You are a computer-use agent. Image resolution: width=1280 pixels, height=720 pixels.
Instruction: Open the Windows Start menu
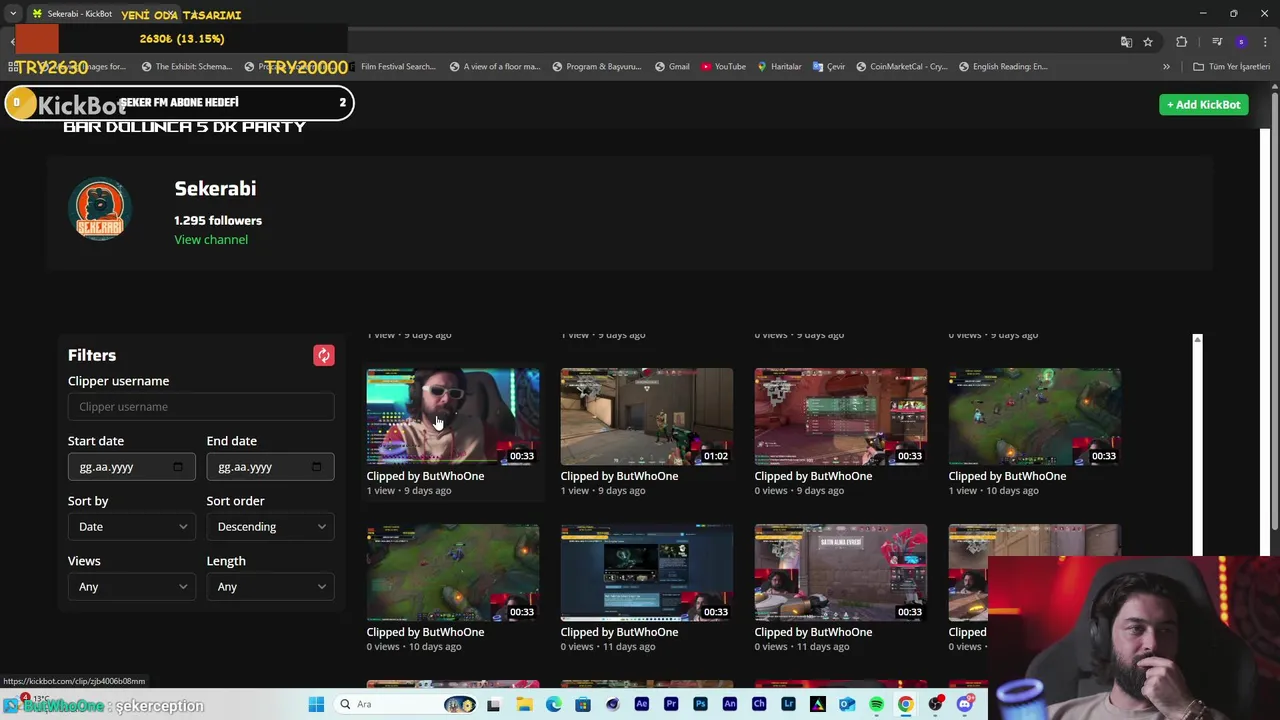pyautogui.click(x=316, y=704)
